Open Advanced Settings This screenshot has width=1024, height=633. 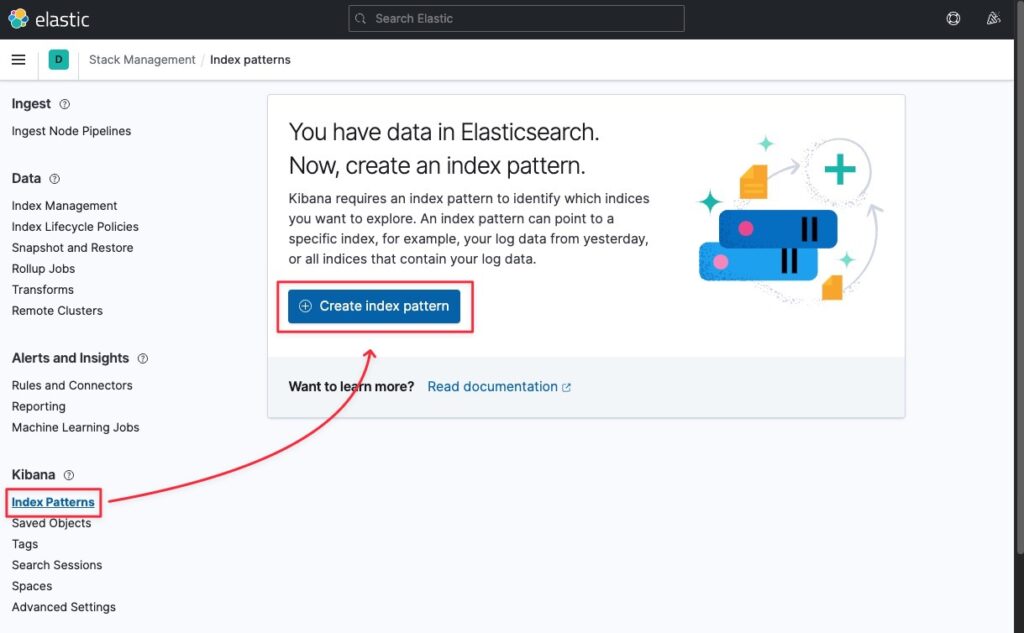(63, 607)
